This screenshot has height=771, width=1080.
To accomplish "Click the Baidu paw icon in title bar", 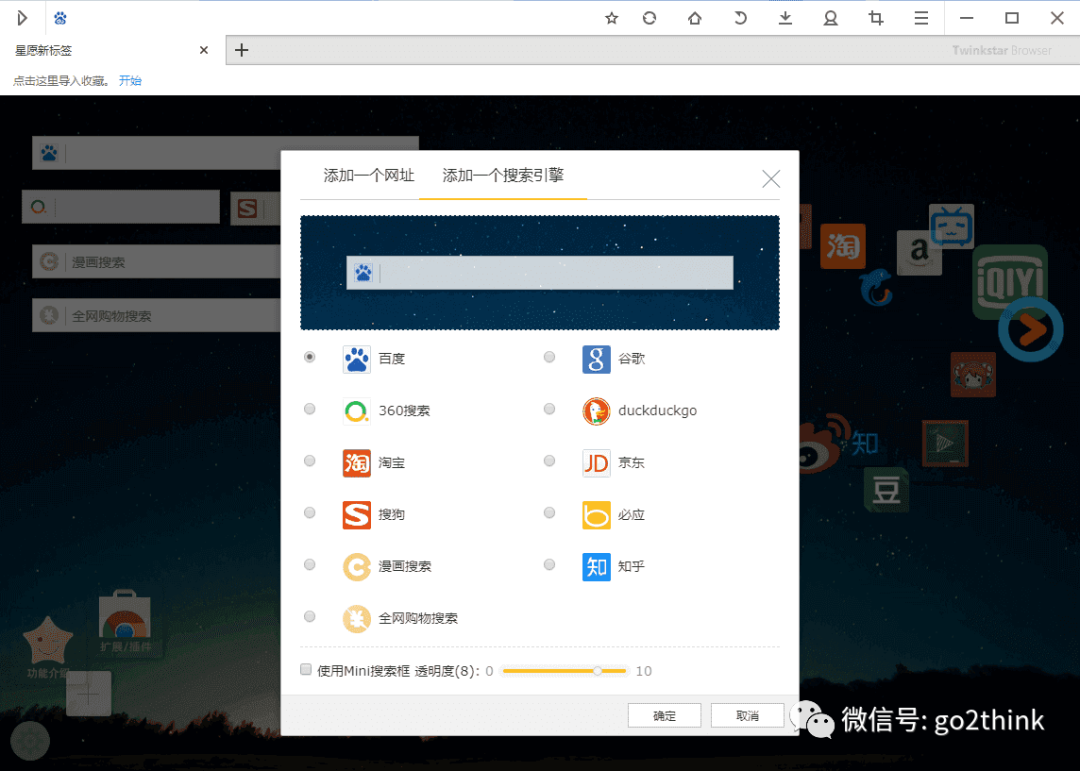I will coord(61,19).
